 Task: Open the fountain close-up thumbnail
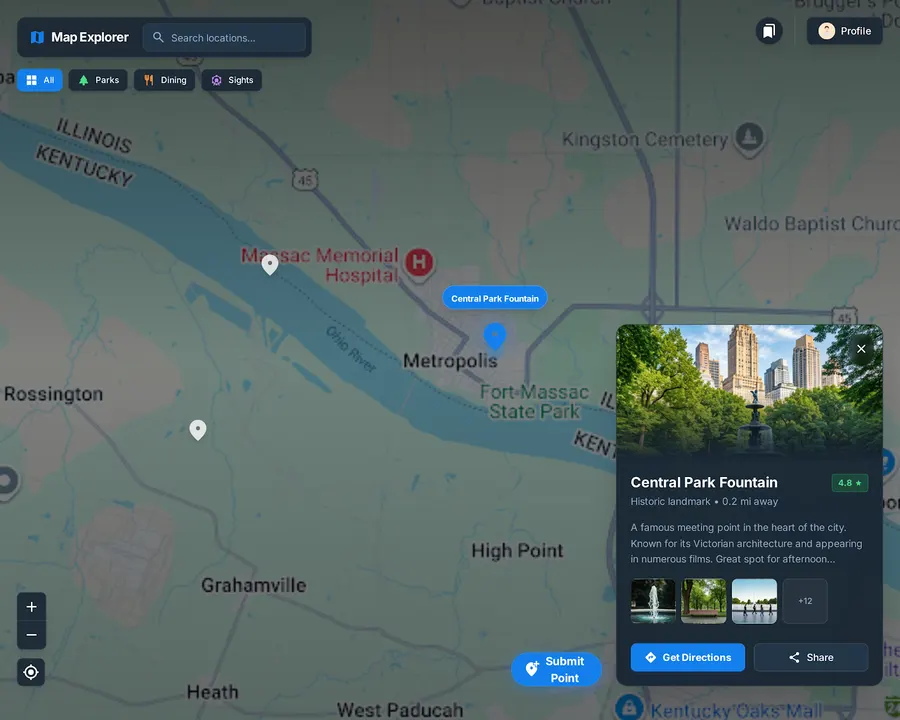click(653, 601)
